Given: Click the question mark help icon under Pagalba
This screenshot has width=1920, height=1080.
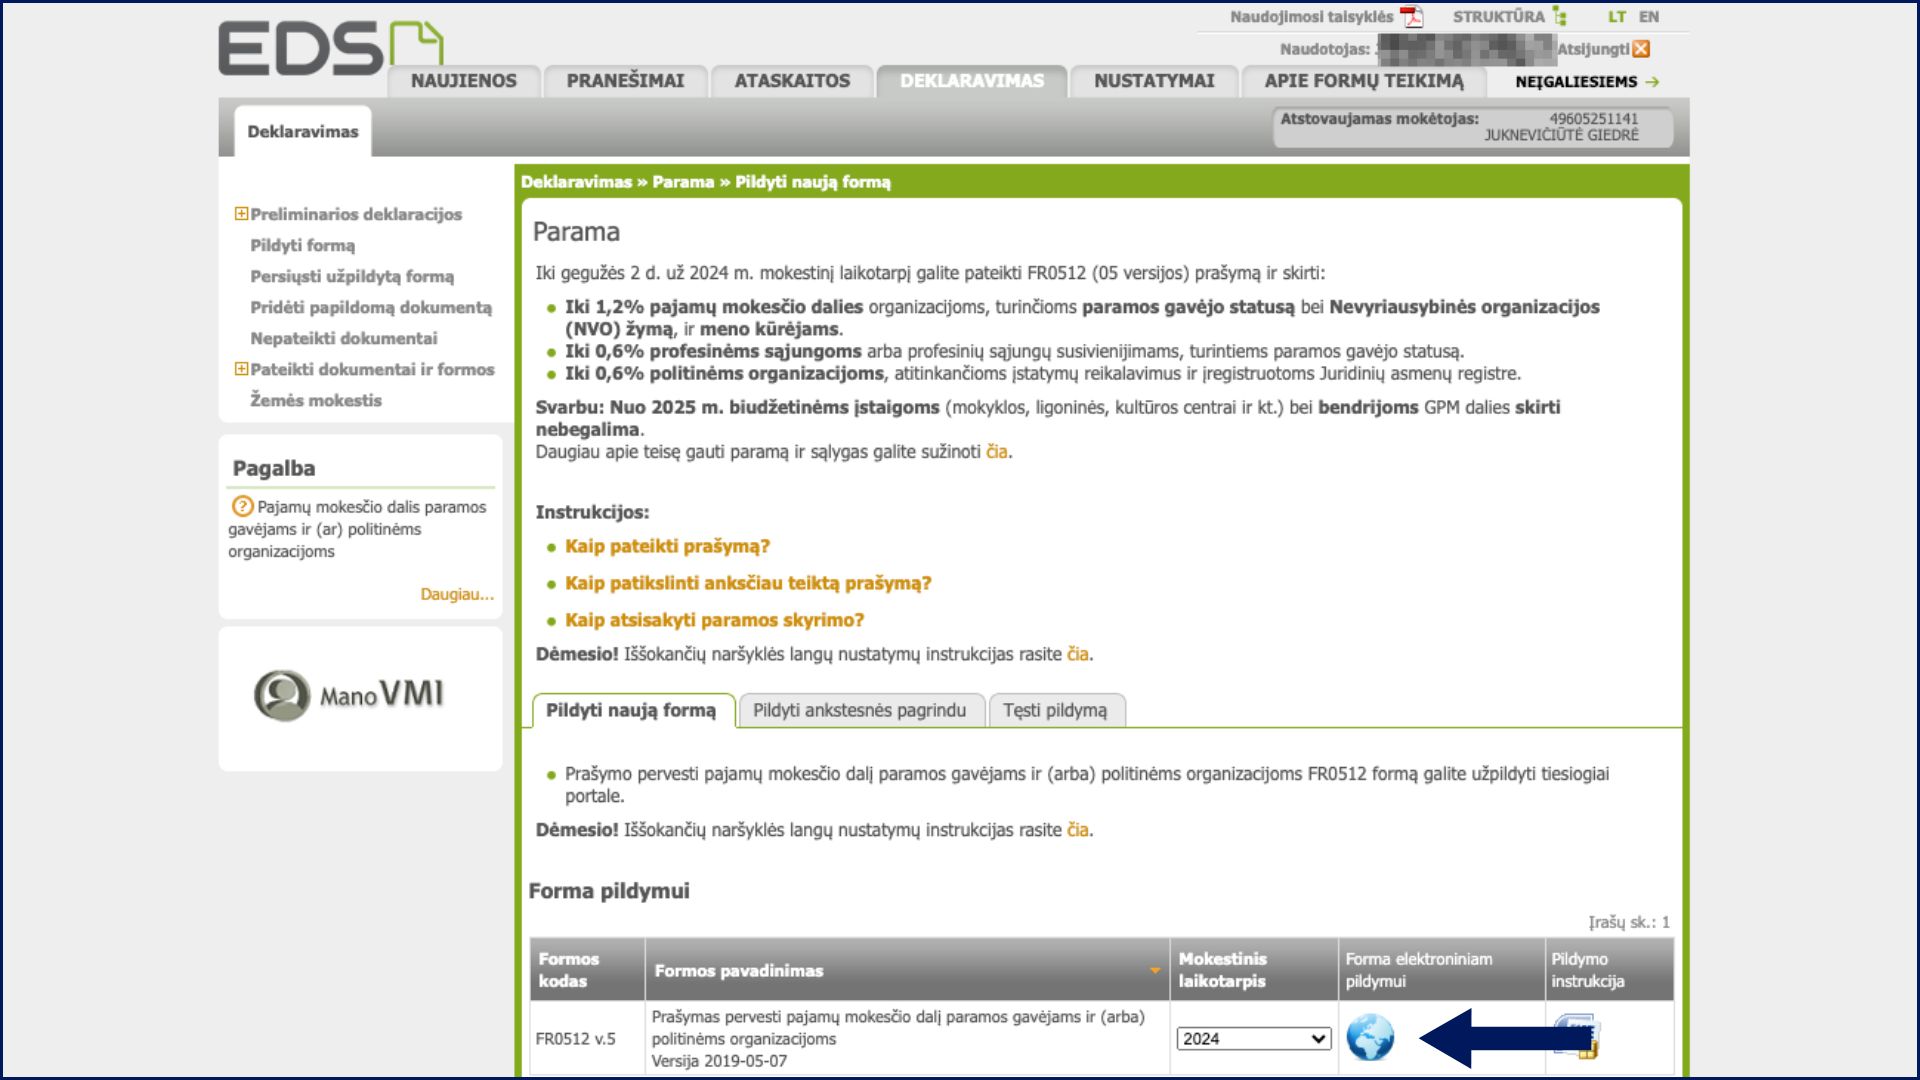Looking at the screenshot, I should click(x=242, y=506).
